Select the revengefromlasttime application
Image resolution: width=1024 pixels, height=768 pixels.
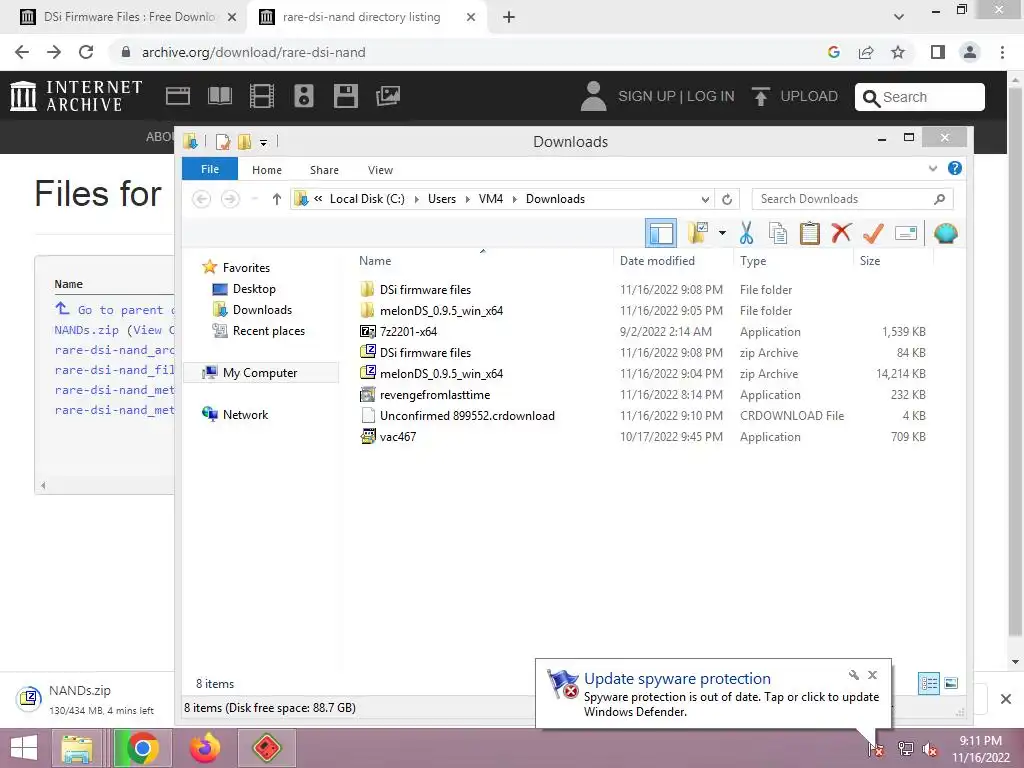coord(434,394)
